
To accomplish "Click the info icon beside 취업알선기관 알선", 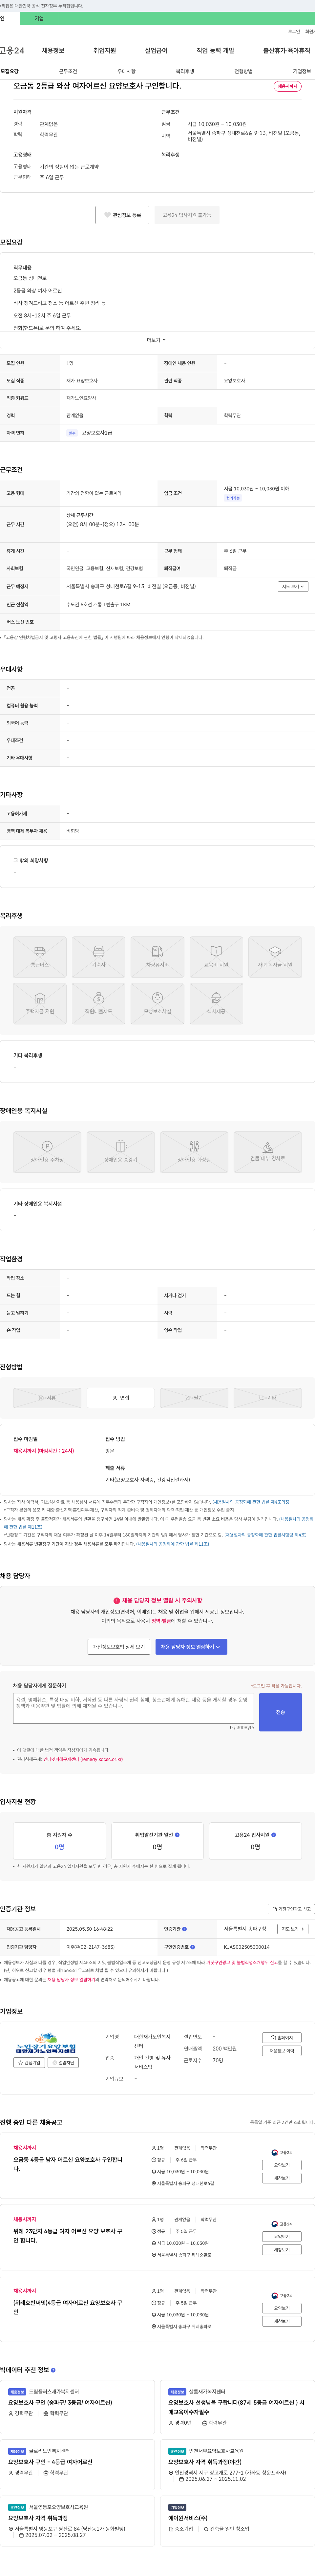I will (x=177, y=1835).
